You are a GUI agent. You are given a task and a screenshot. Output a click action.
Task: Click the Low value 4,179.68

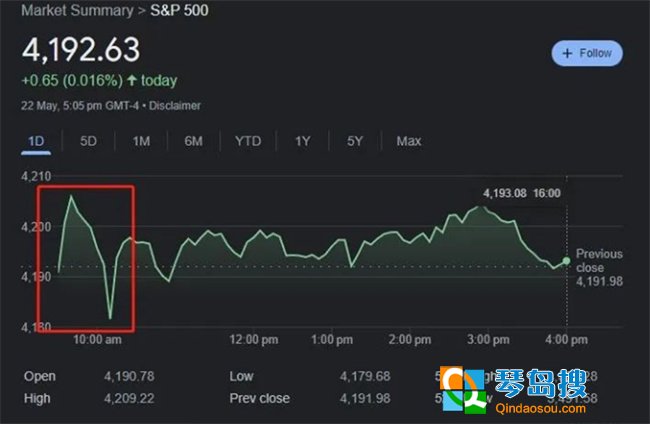point(365,376)
